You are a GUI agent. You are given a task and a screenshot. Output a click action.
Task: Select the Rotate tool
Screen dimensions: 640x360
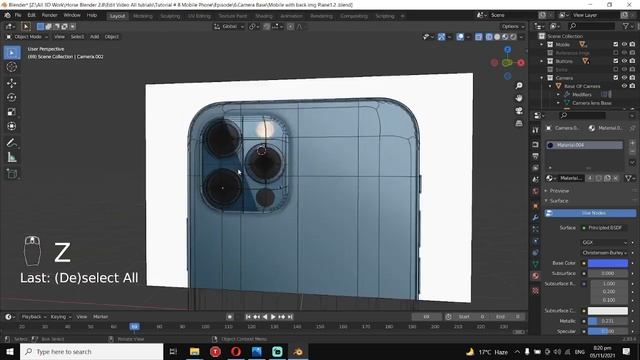click(x=12, y=98)
